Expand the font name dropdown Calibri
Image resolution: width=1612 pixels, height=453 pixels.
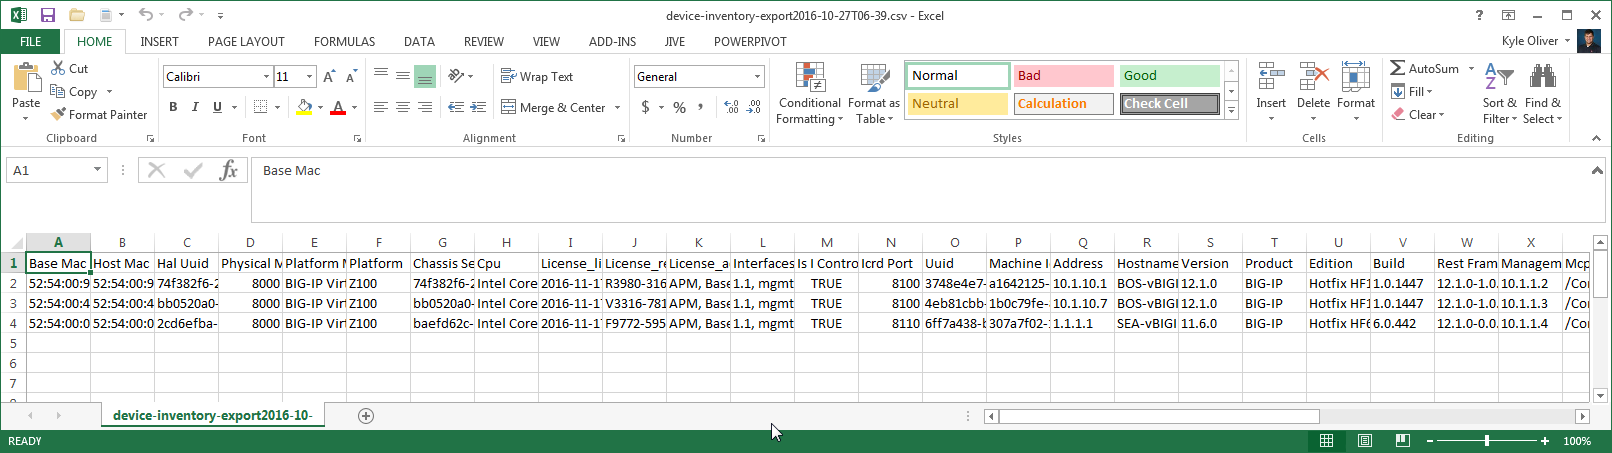(x=266, y=77)
